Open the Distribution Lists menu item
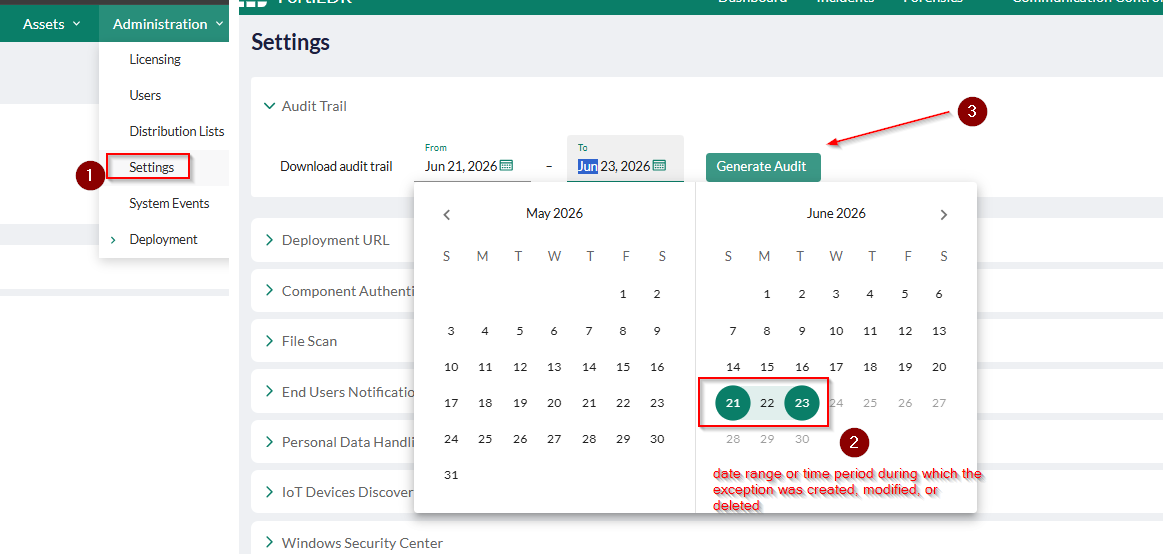This screenshot has width=1163, height=554. (x=177, y=131)
